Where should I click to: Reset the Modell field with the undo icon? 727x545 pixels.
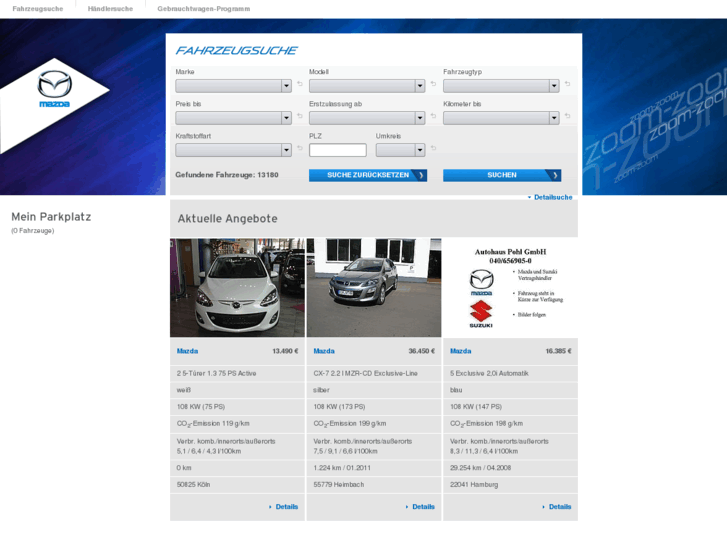(433, 84)
